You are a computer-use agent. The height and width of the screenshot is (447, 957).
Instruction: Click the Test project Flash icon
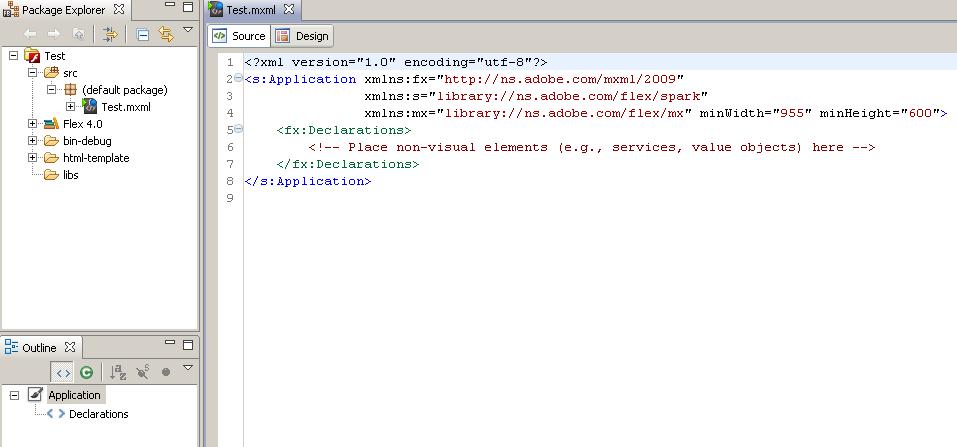coord(32,56)
